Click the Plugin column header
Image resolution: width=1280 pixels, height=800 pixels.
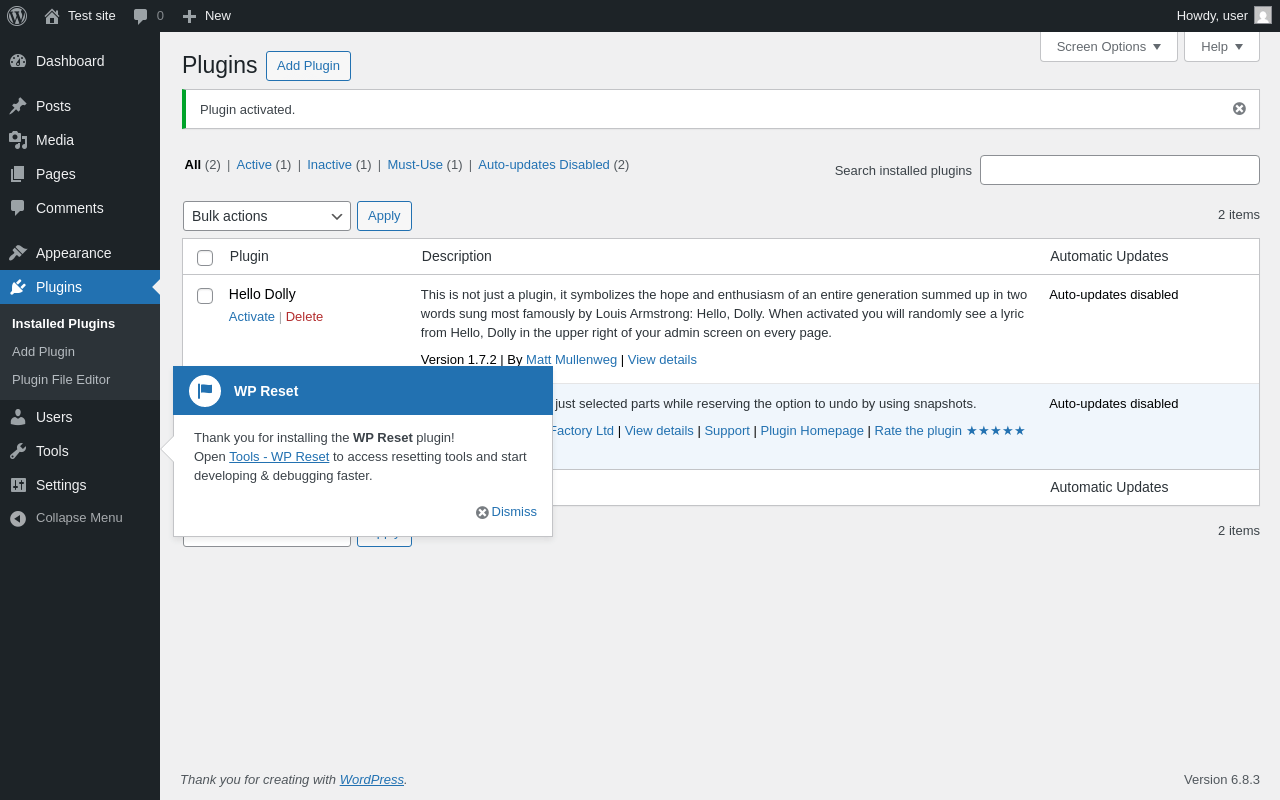tap(249, 256)
